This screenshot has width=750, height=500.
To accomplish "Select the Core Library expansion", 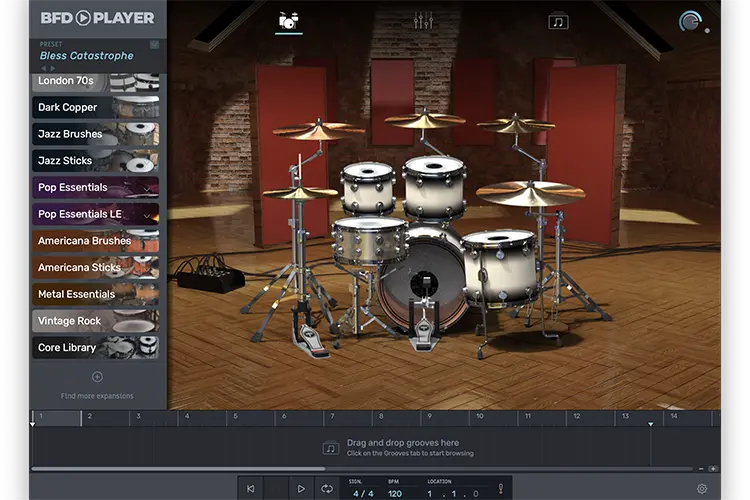I will tap(96, 348).
